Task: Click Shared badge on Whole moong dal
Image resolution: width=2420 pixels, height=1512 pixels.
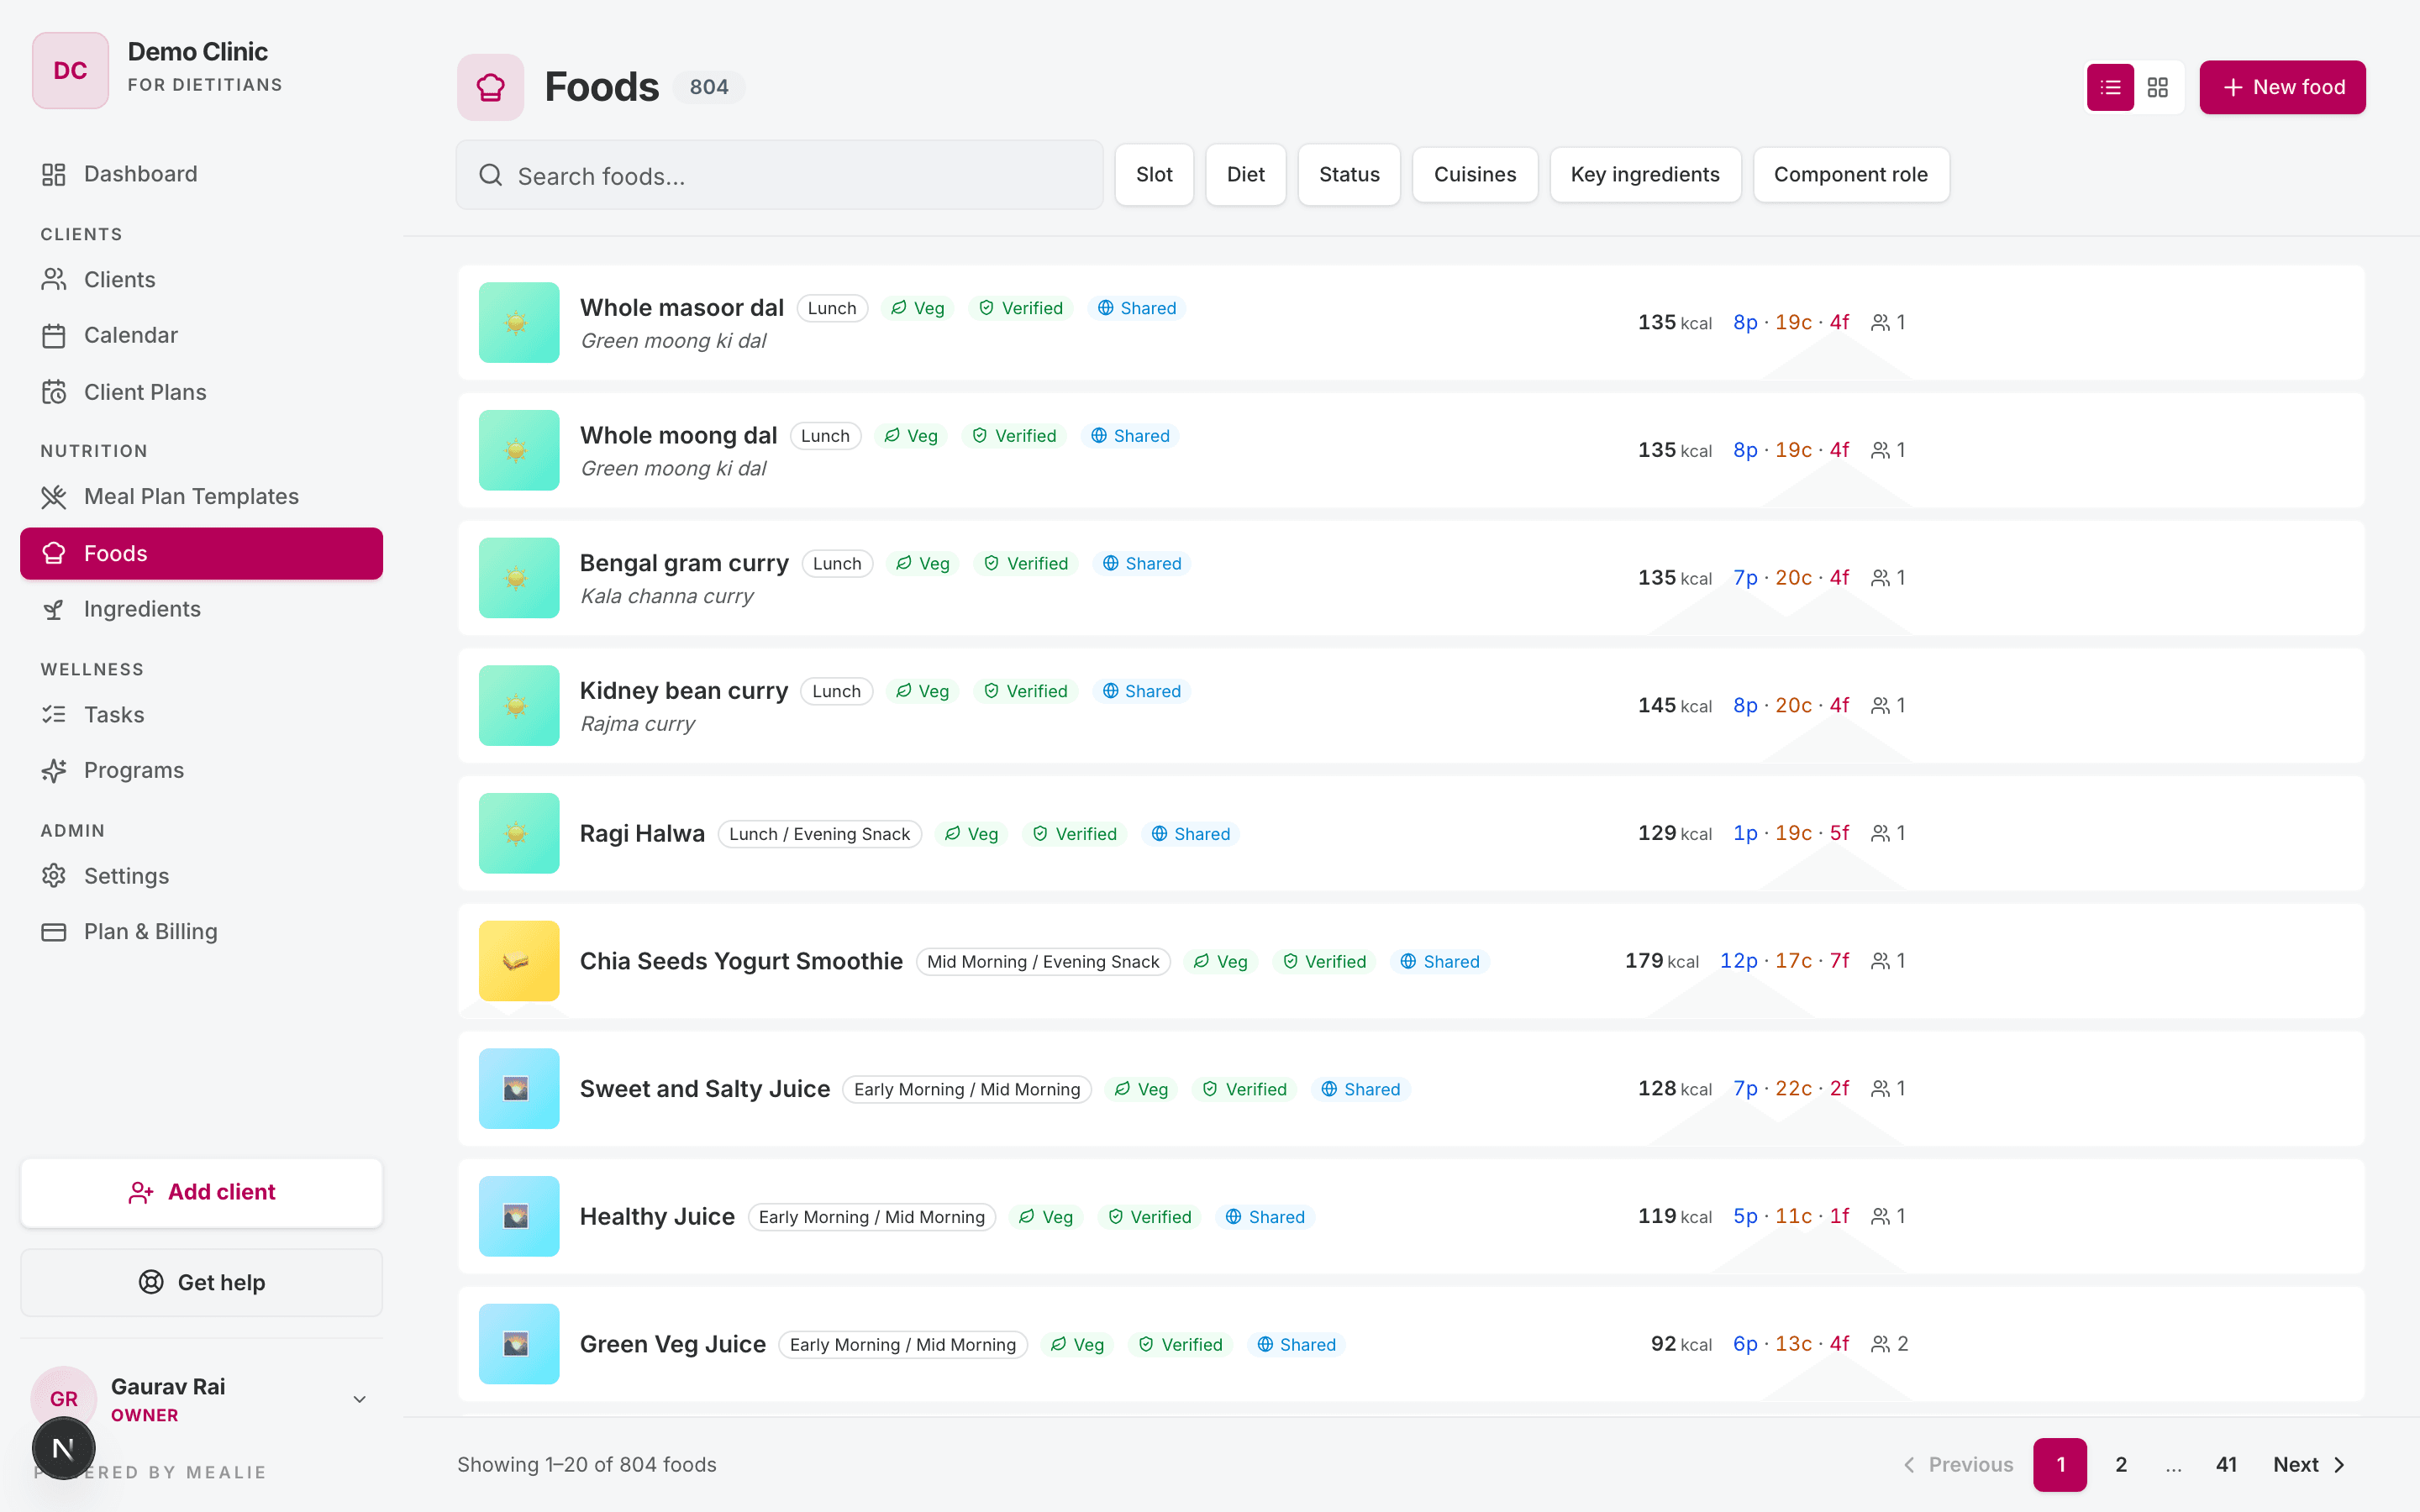Action: [x=1130, y=436]
